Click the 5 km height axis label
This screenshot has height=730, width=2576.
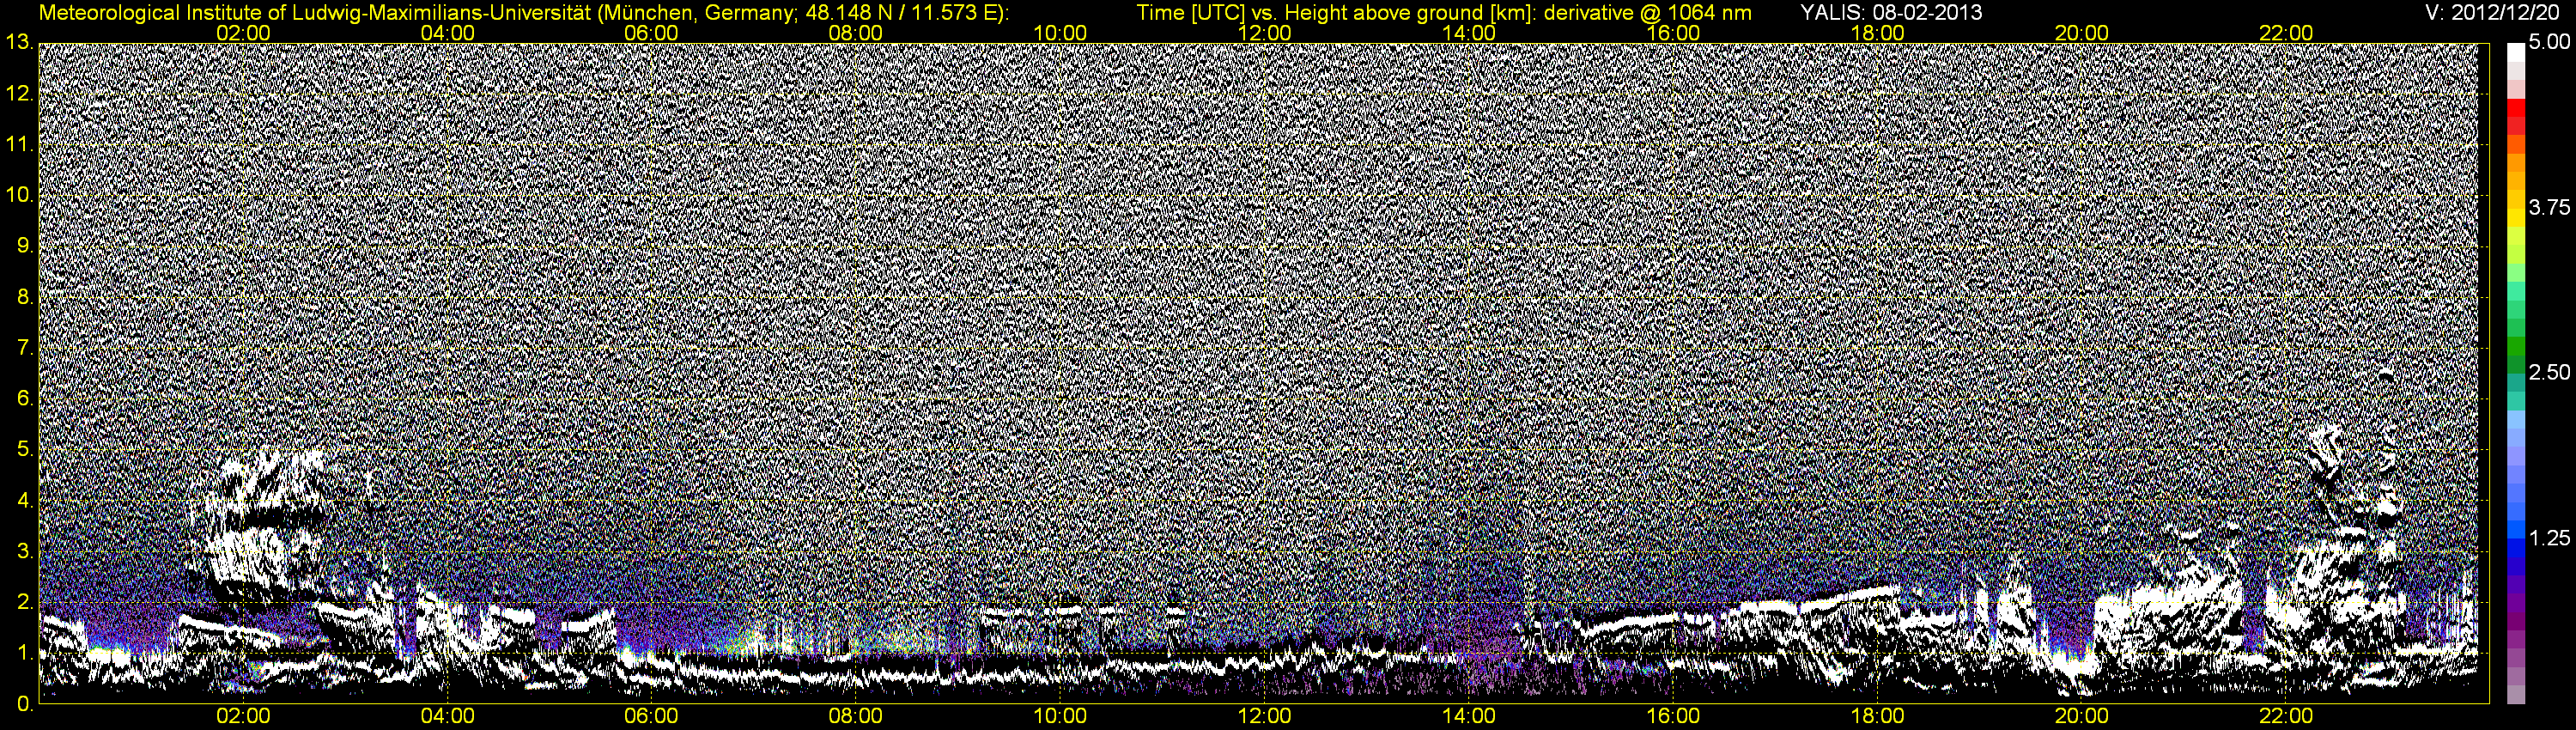(x=24, y=450)
